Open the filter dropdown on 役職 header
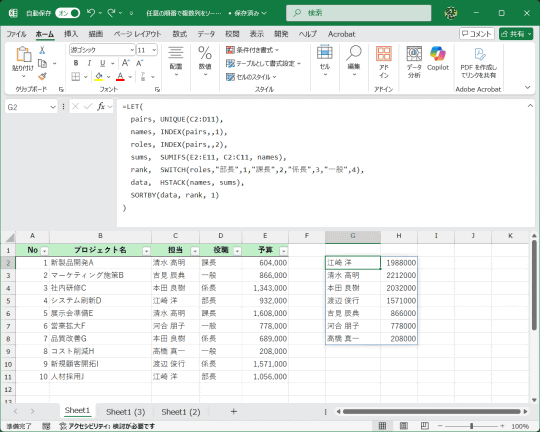The height and width of the screenshot is (432, 540). point(237,251)
